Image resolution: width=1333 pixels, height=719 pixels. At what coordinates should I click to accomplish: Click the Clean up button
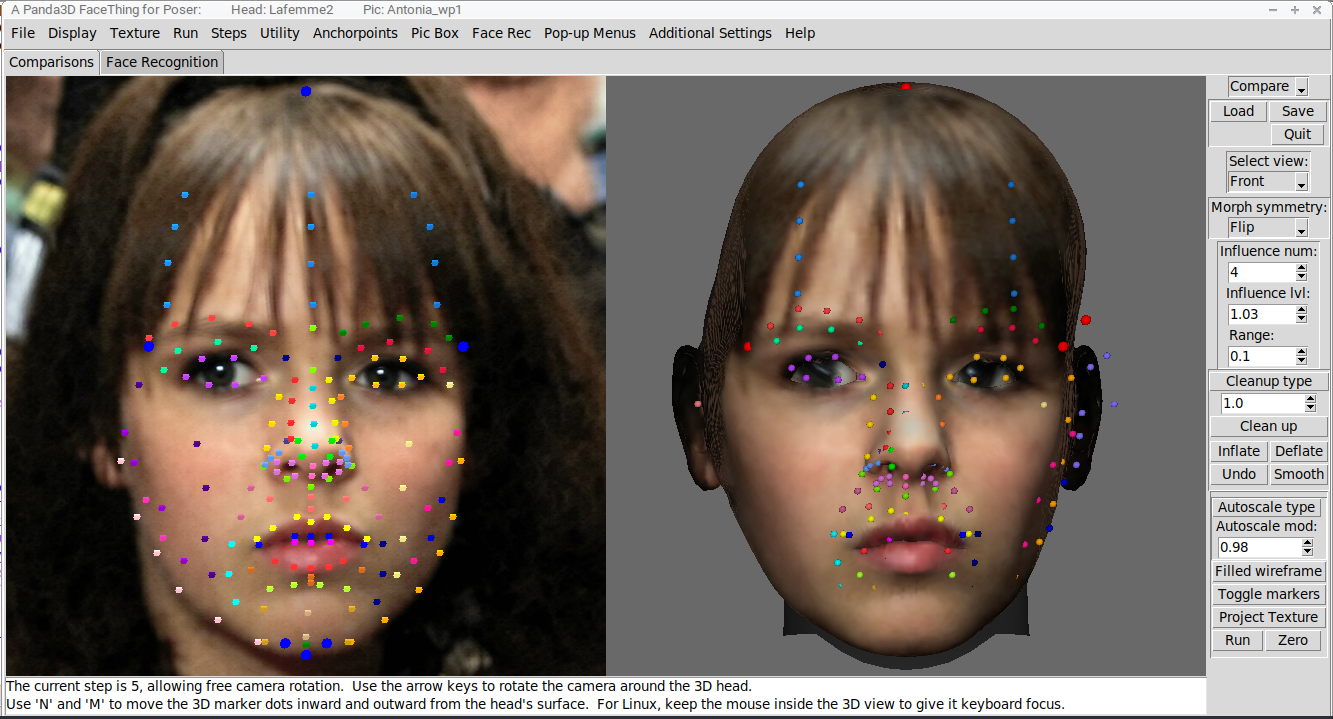(x=1269, y=426)
